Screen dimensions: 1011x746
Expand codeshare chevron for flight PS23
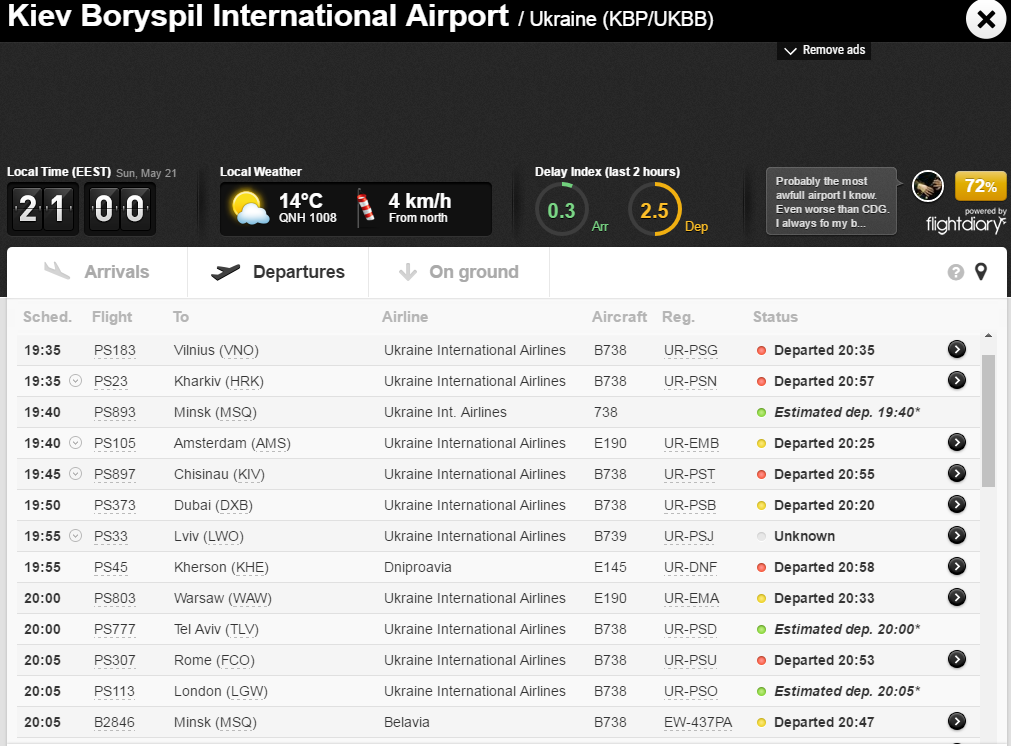point(76,381)
